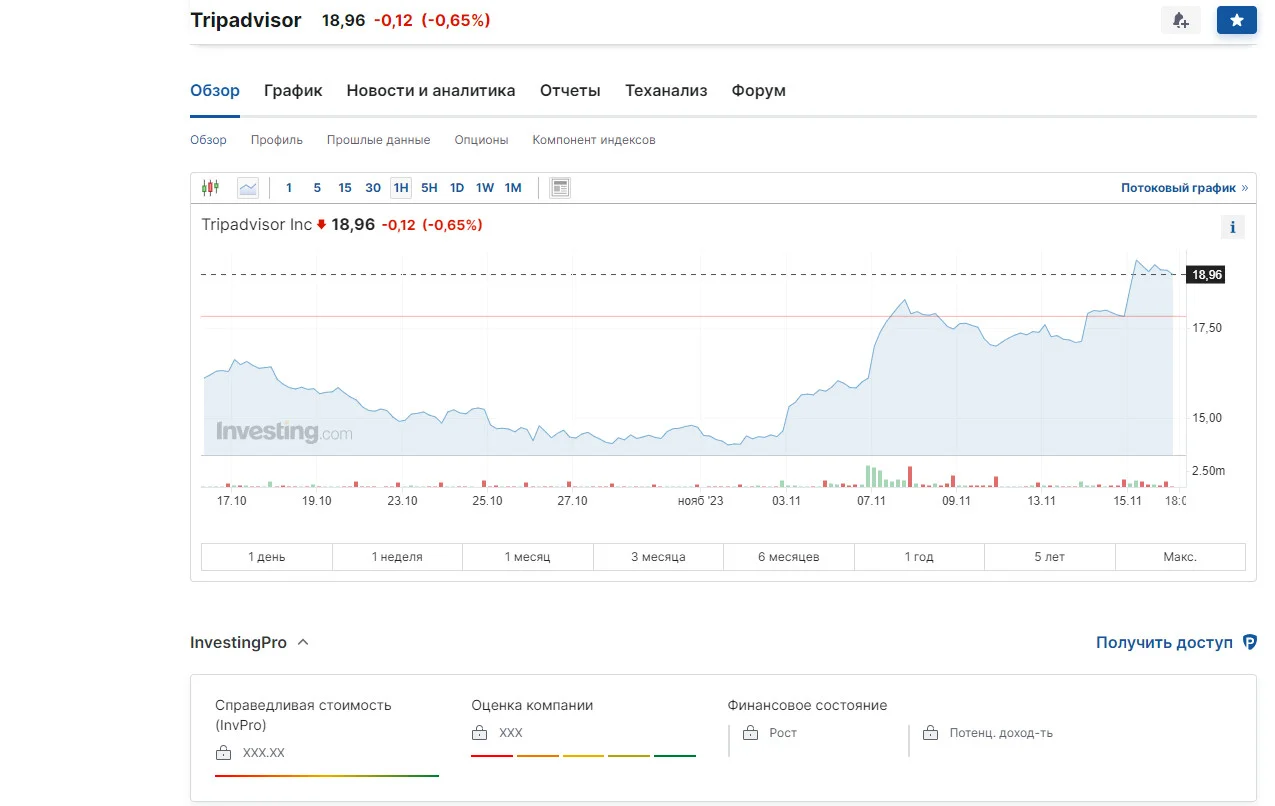Click the InvestingPro logo icon beside Получить доступ
This screenshot has height=806, width=1275.
[1249, 642]
